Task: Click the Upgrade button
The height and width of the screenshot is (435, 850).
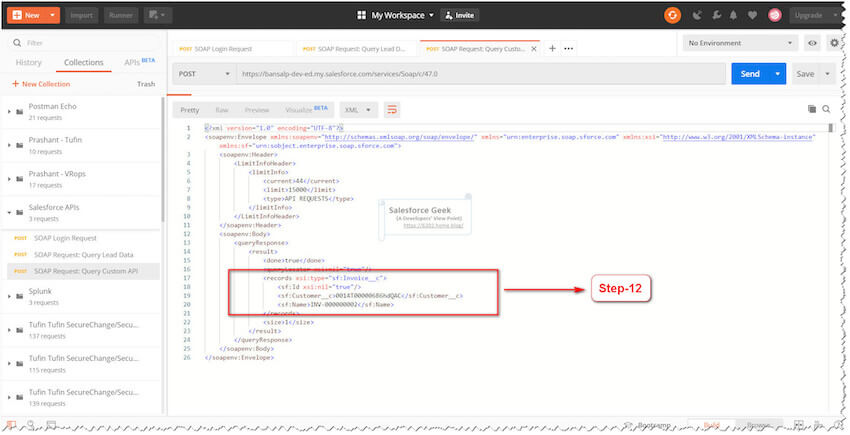Action: tap(809, 15)
